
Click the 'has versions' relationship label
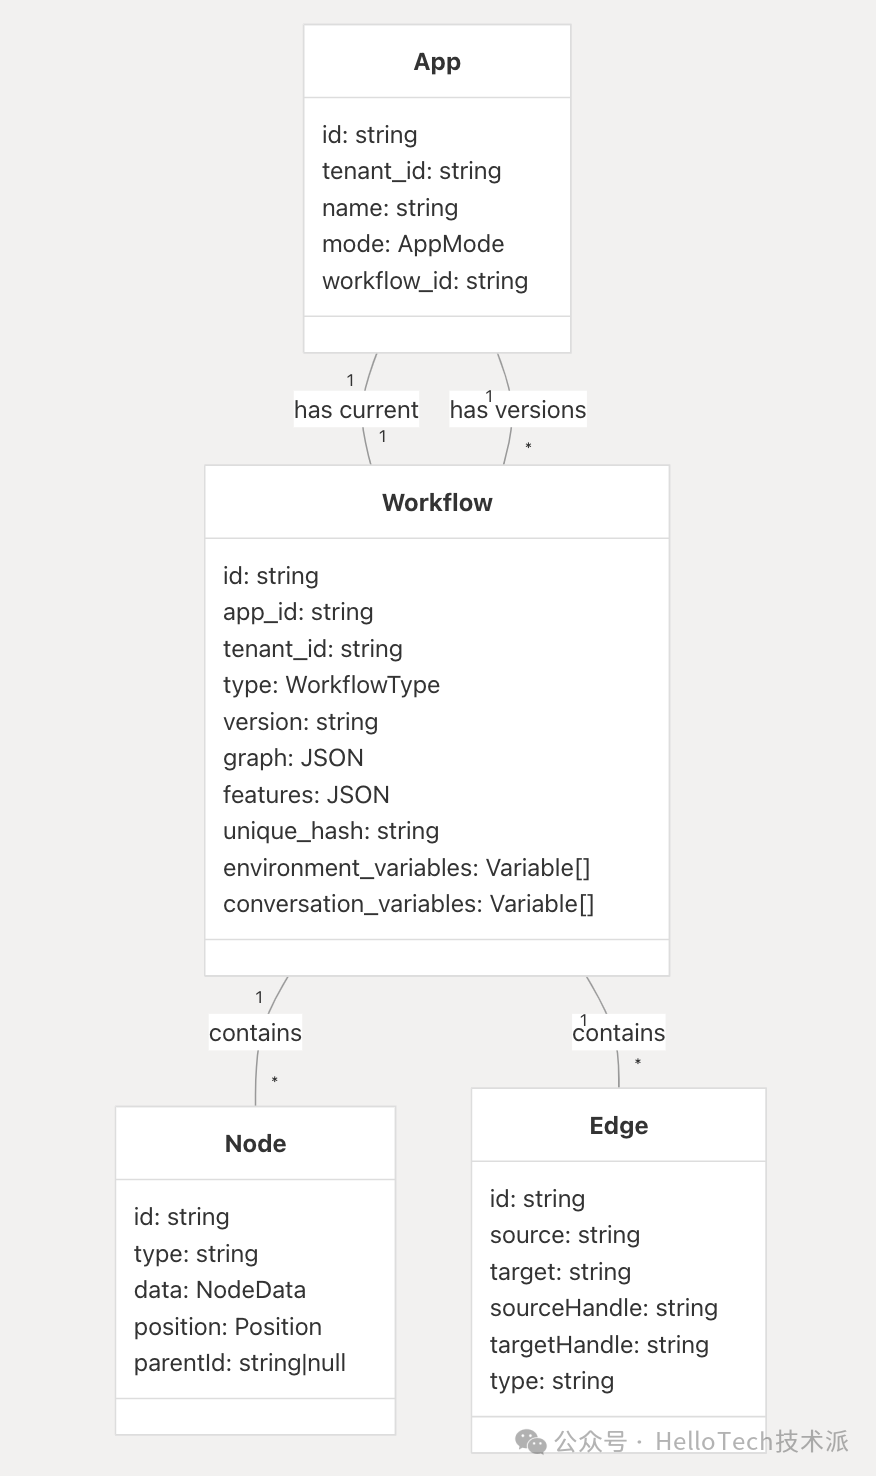click(x=517, y=410)
